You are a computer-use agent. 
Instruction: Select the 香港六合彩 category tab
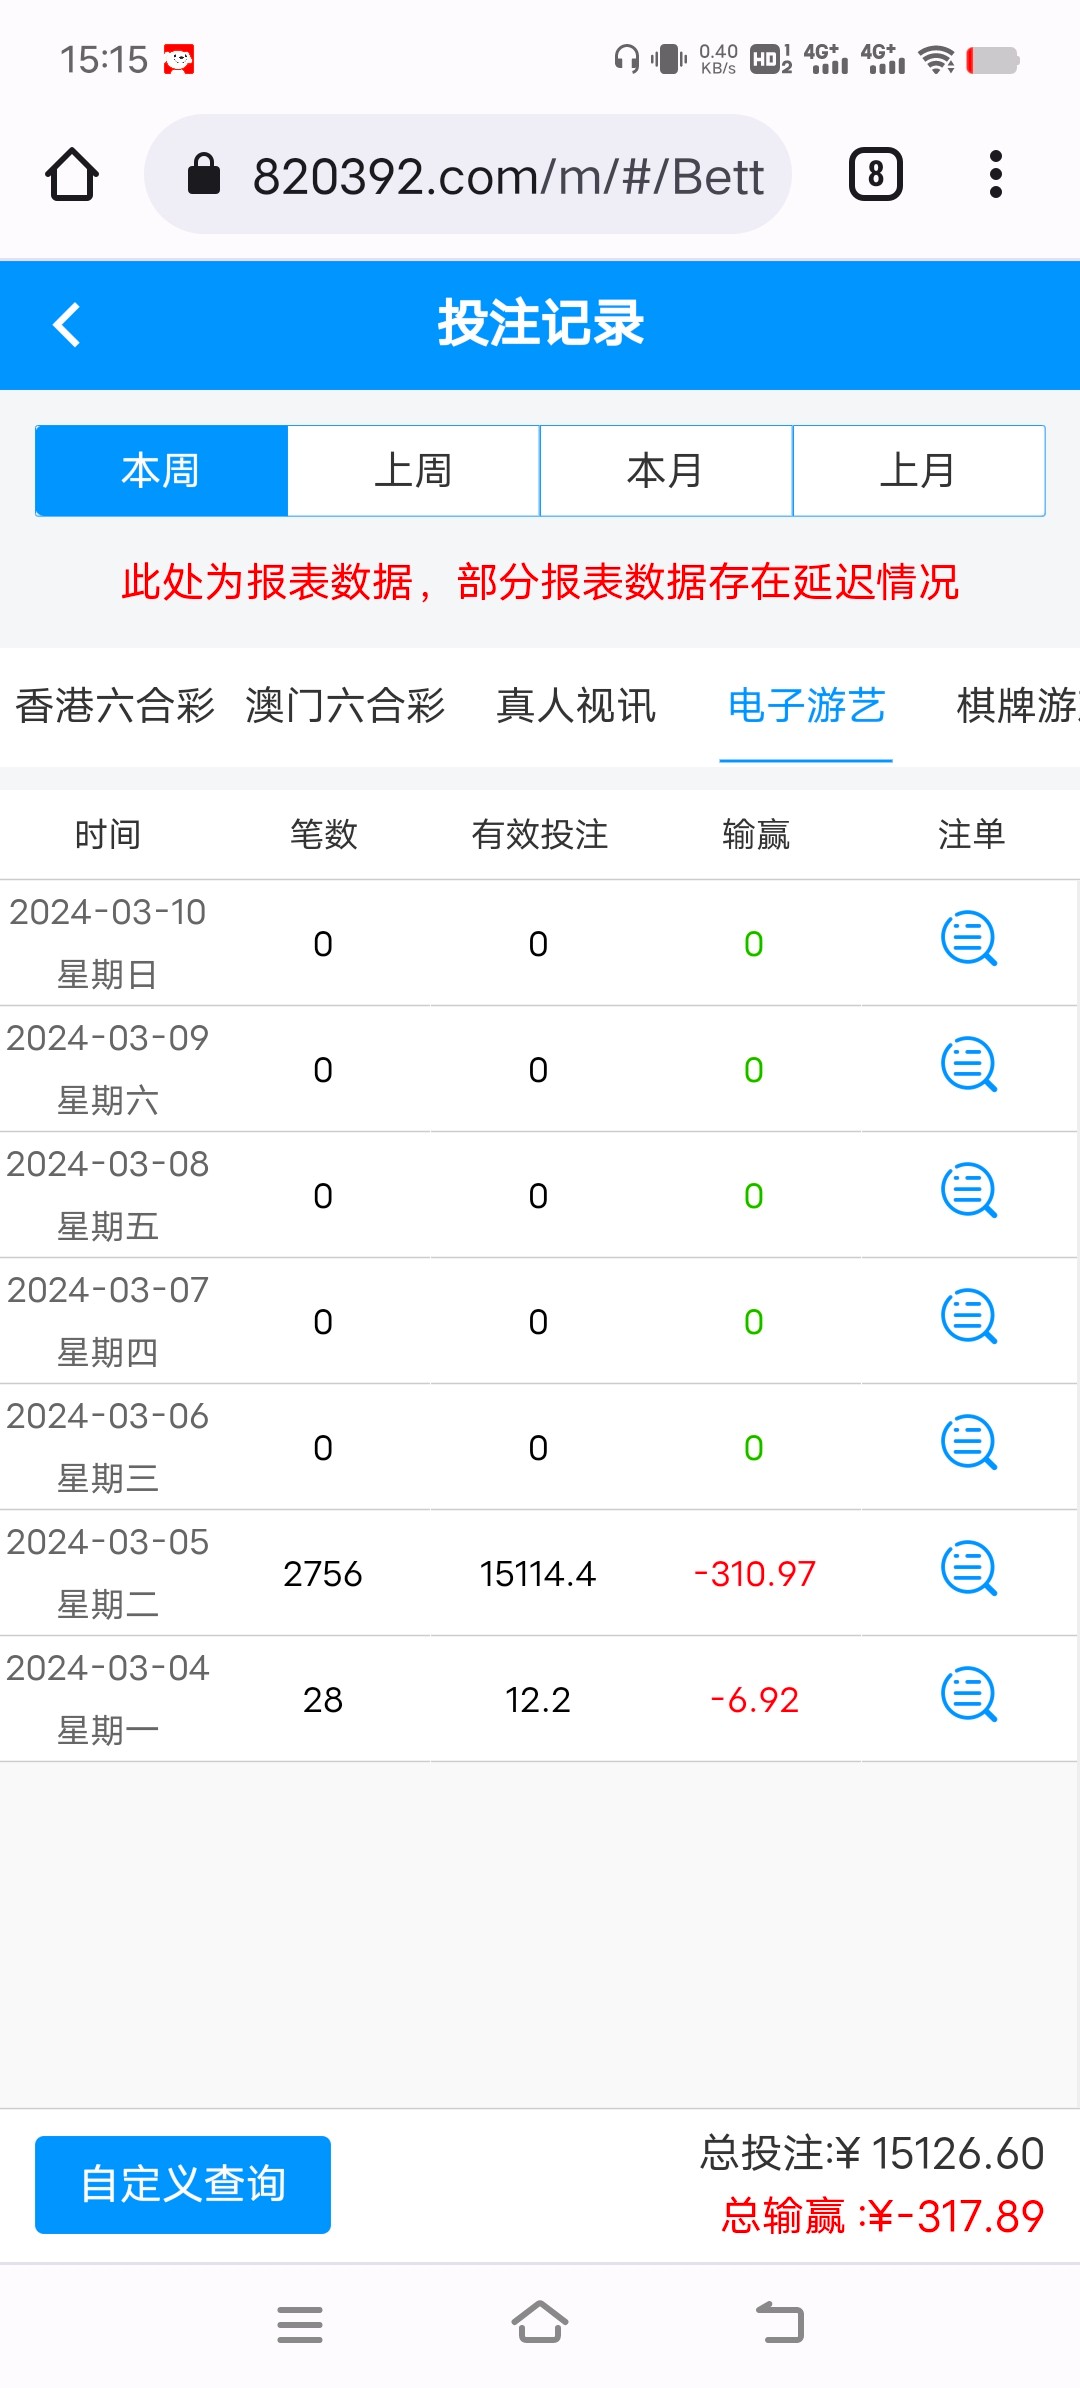click(x=115, y=706)
